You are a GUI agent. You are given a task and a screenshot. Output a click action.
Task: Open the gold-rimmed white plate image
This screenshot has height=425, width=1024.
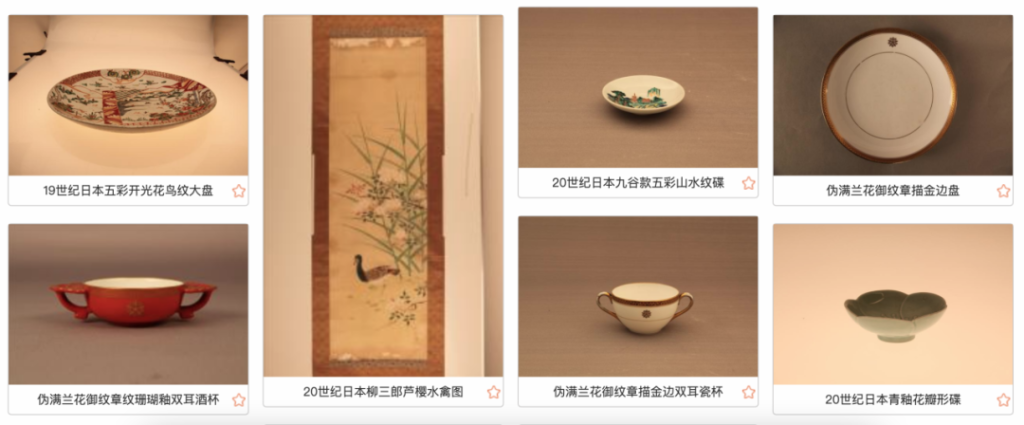coord(893,95)
